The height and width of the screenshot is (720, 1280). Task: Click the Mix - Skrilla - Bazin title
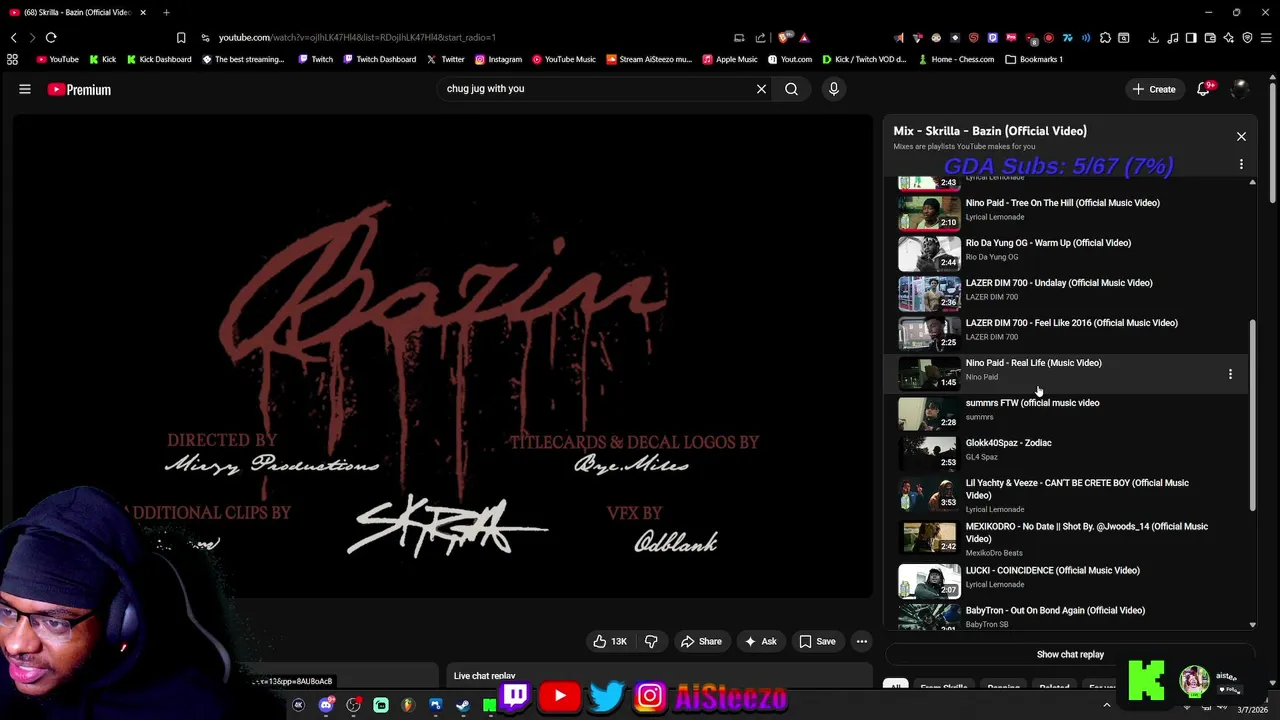[989, 131]
